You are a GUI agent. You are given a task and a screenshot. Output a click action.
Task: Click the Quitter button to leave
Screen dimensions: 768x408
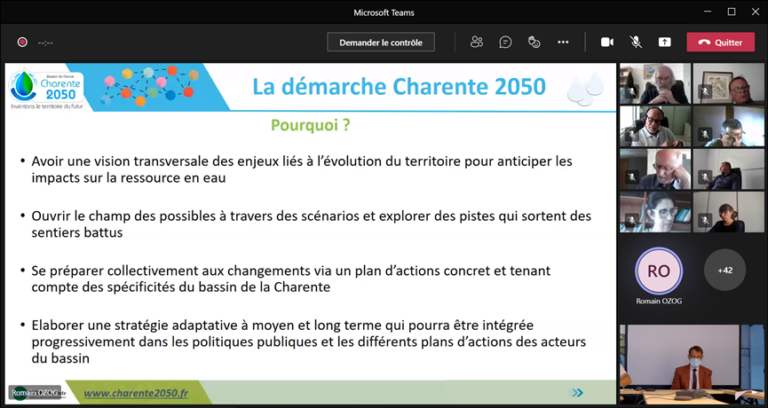720,42
